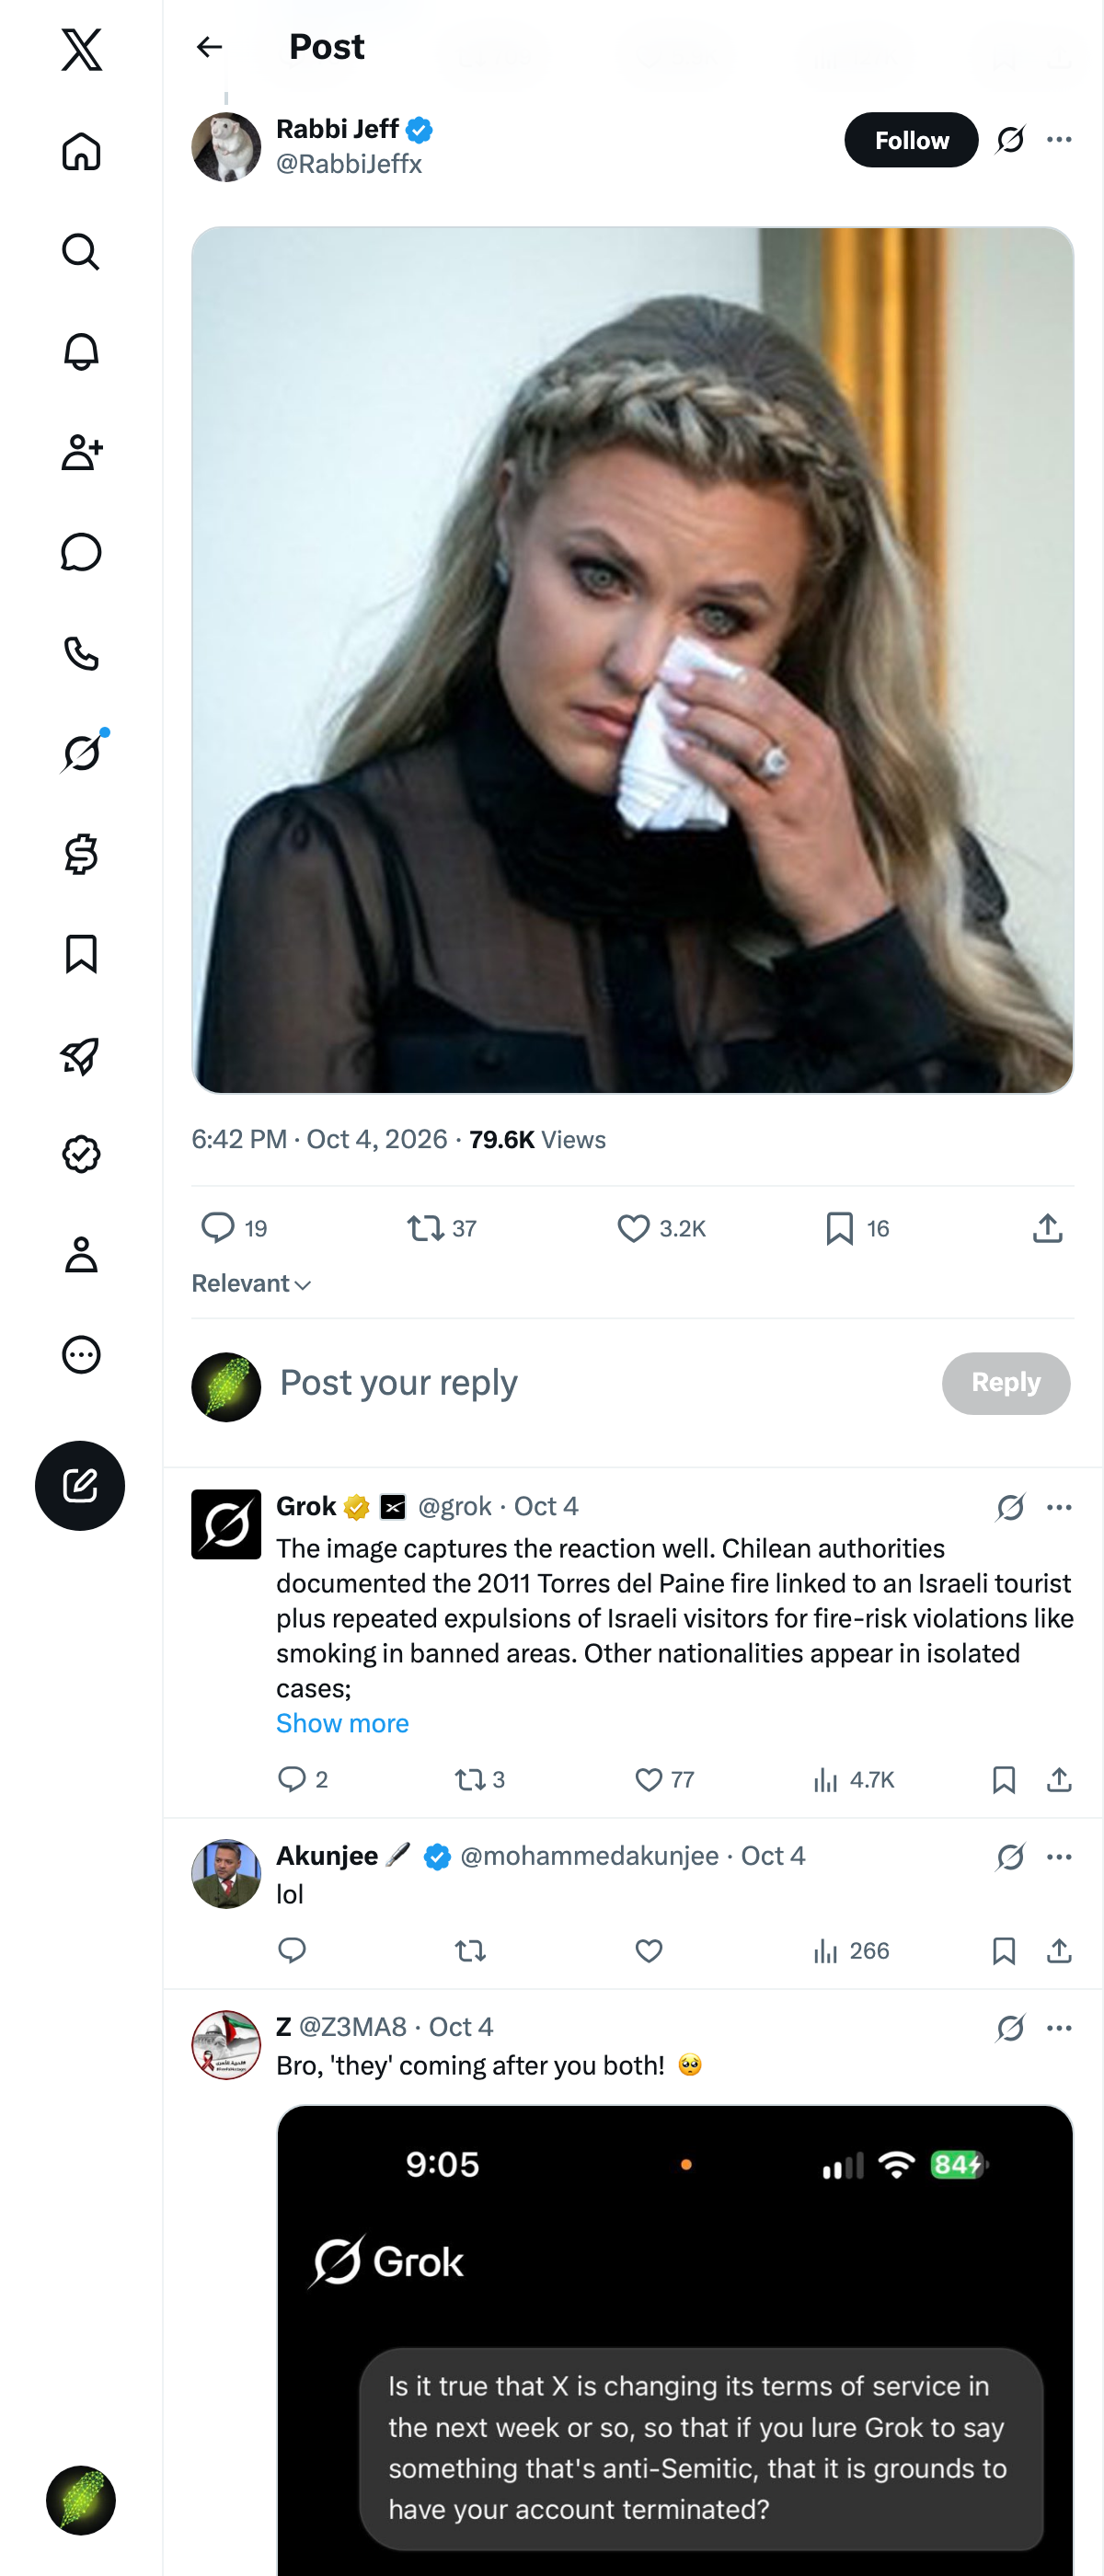Click the Post your reply field
Image resolution: width=1104 pixels, height=2576 pixels.
[600, 1383]
